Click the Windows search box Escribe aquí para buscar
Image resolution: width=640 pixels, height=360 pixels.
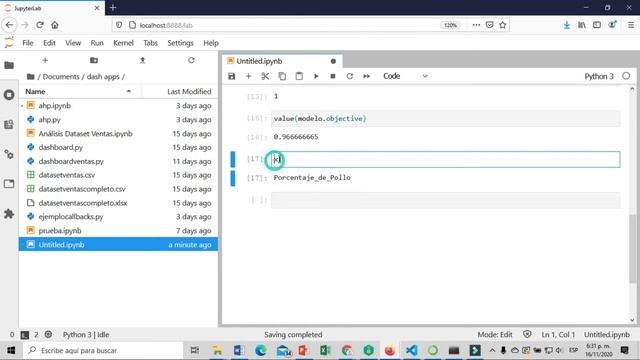coord(103,351)
